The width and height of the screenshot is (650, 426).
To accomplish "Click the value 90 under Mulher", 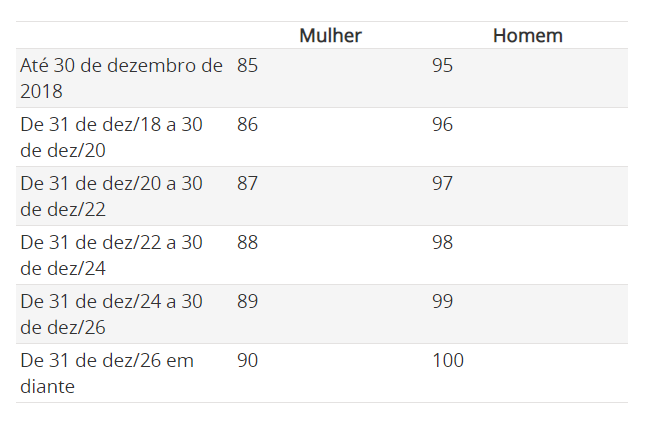I will 247,361.
